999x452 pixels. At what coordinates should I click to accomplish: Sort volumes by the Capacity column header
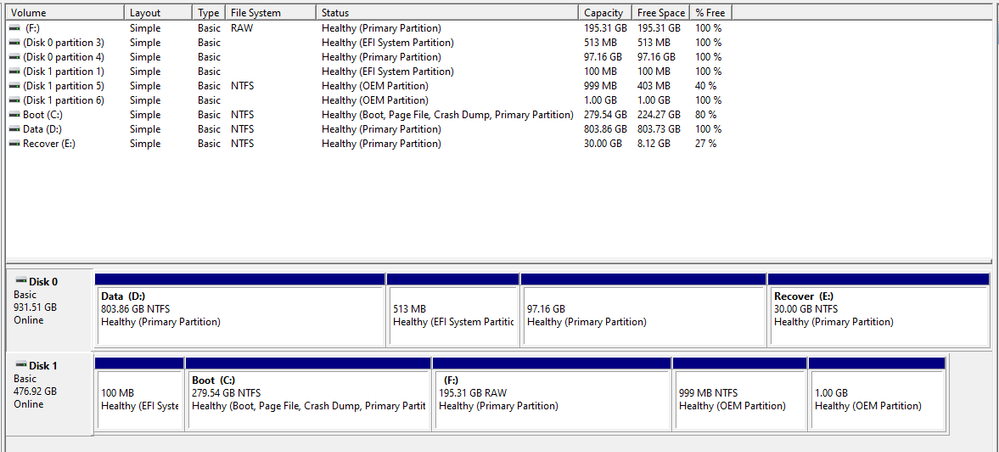tap(604, 13)
